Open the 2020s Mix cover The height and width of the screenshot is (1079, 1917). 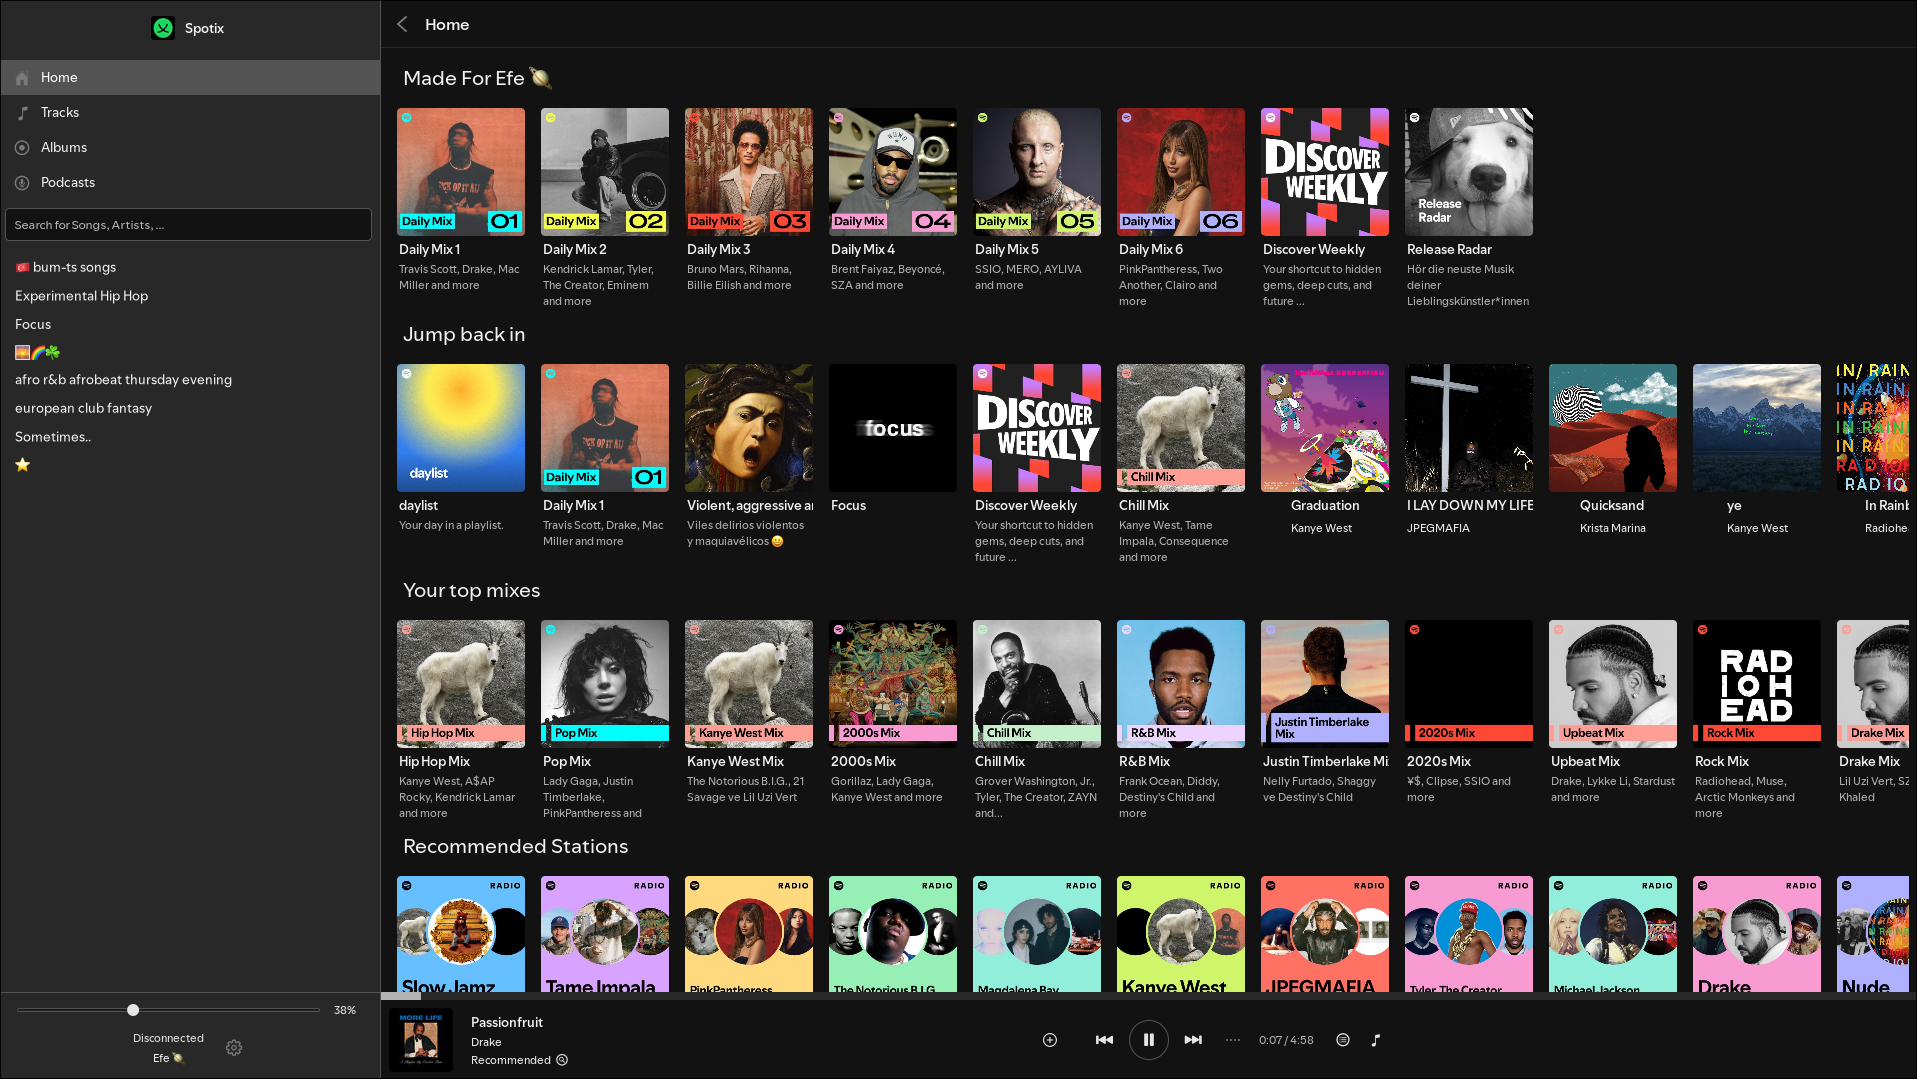pos(1469,684)
